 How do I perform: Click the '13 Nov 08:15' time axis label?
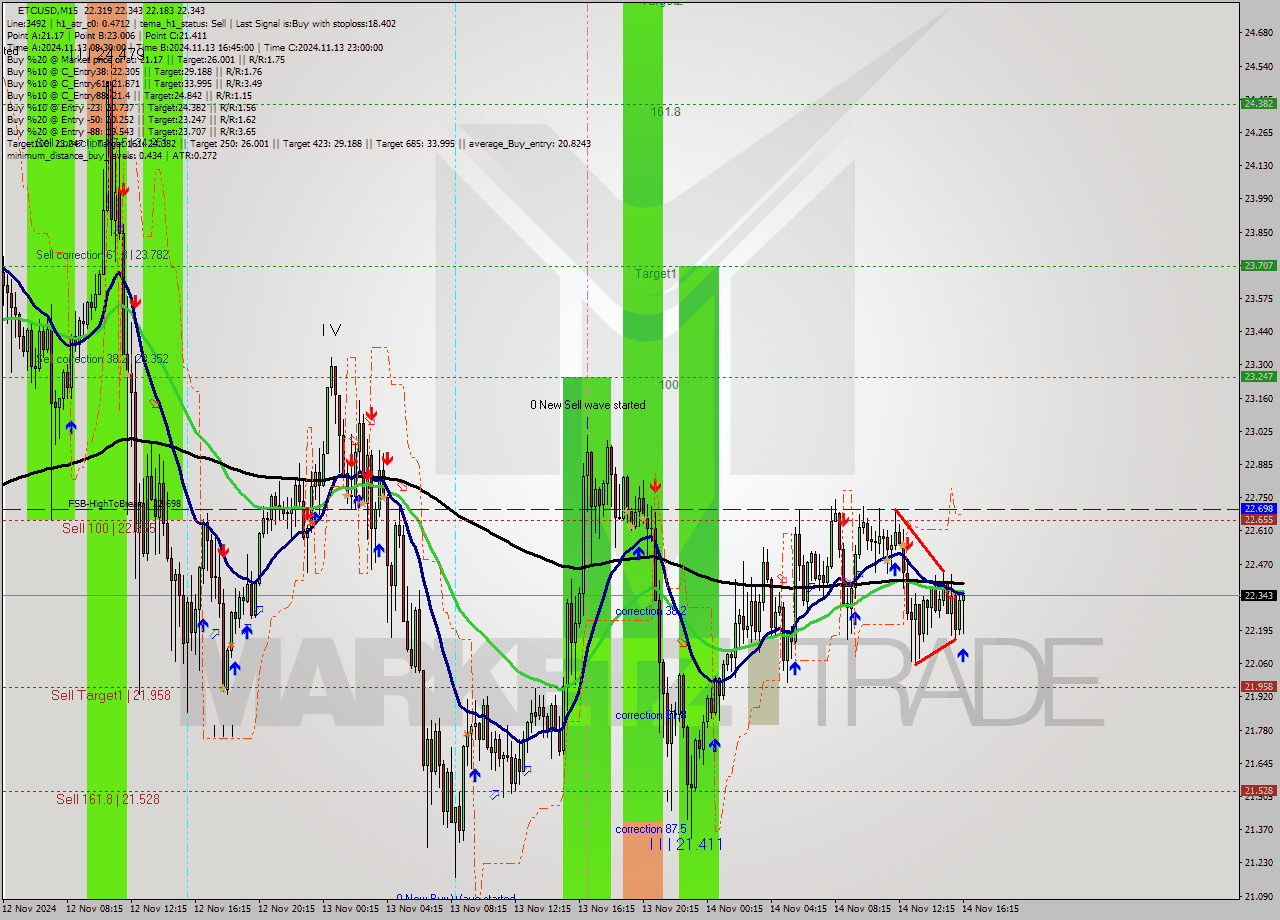478,909
